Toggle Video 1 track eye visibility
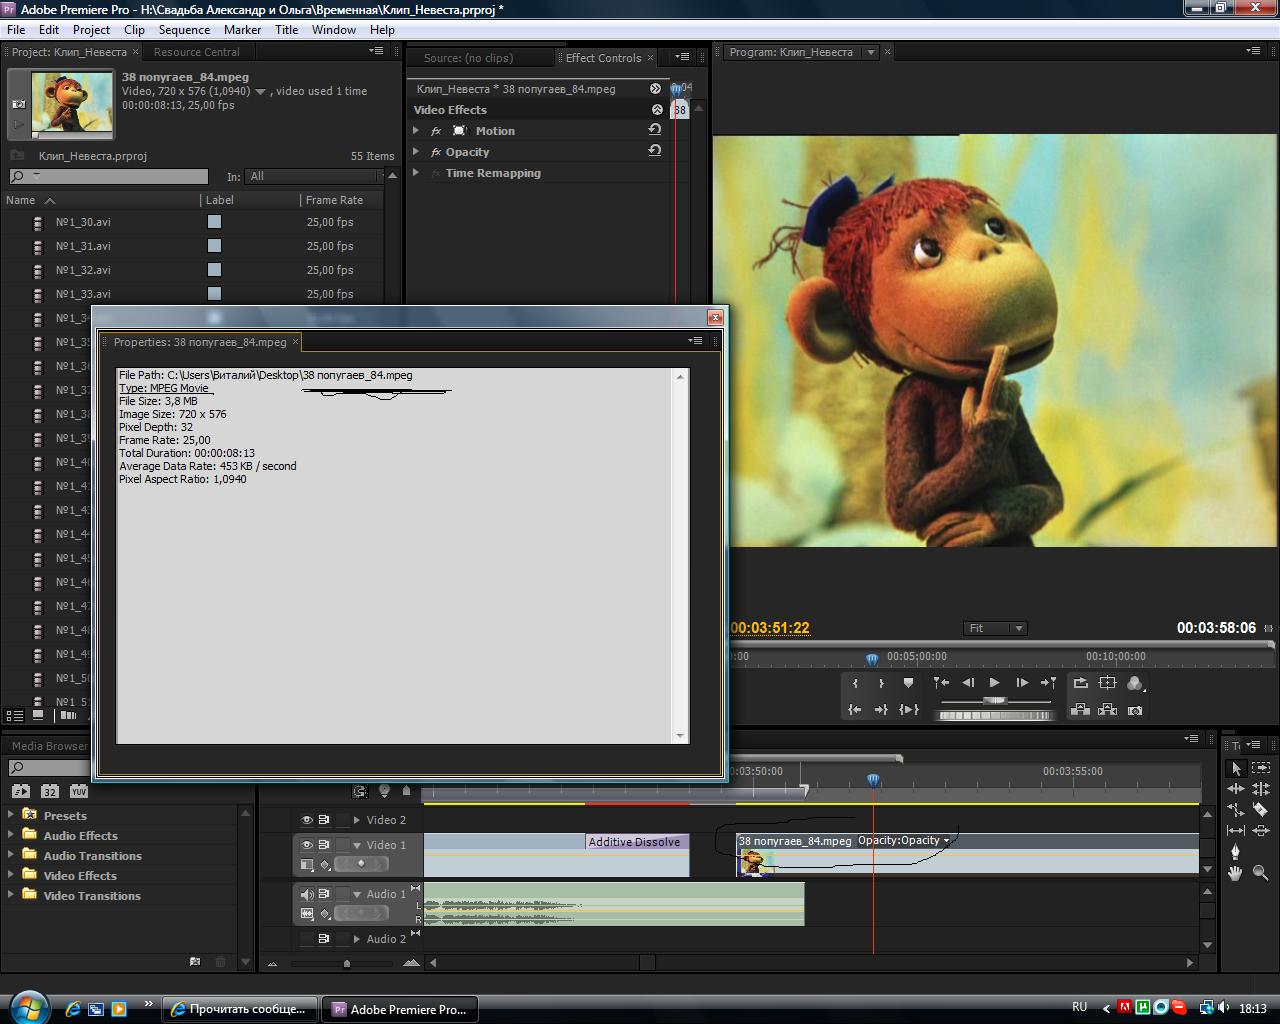1280x1024 pixels. point(307,845)
